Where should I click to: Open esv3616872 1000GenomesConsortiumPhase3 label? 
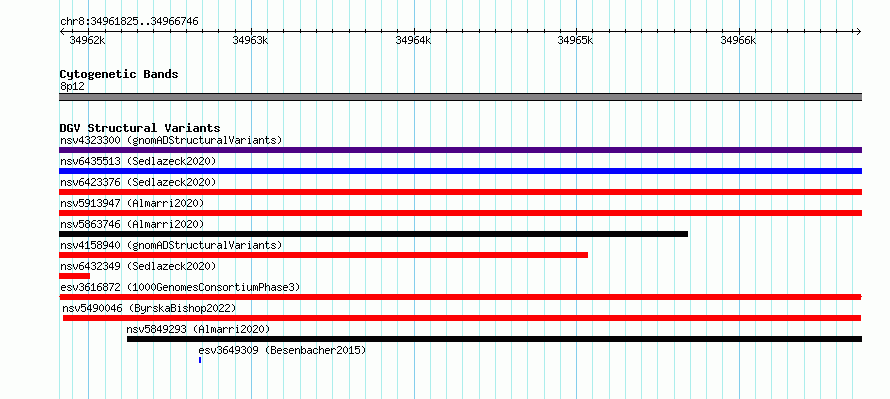(x=180, y=287)
